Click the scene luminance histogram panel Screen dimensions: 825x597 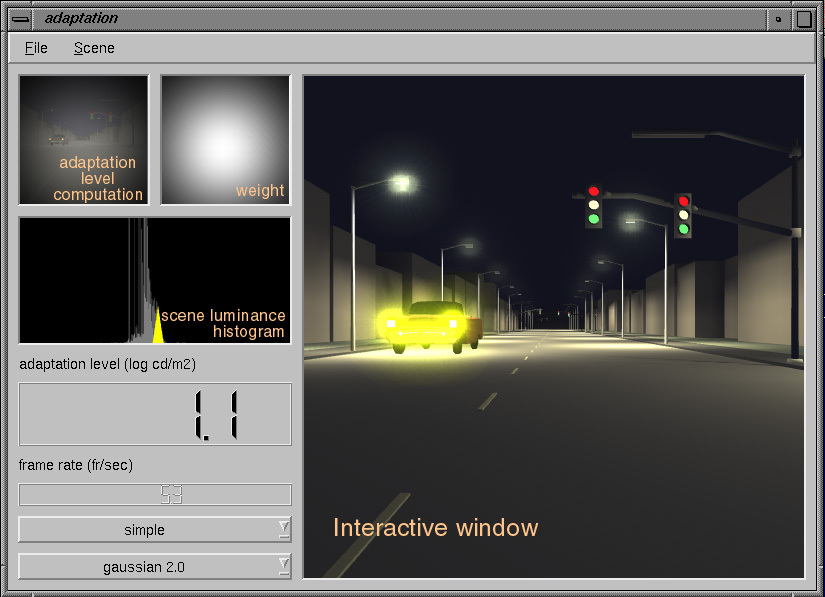coord(155,280)
